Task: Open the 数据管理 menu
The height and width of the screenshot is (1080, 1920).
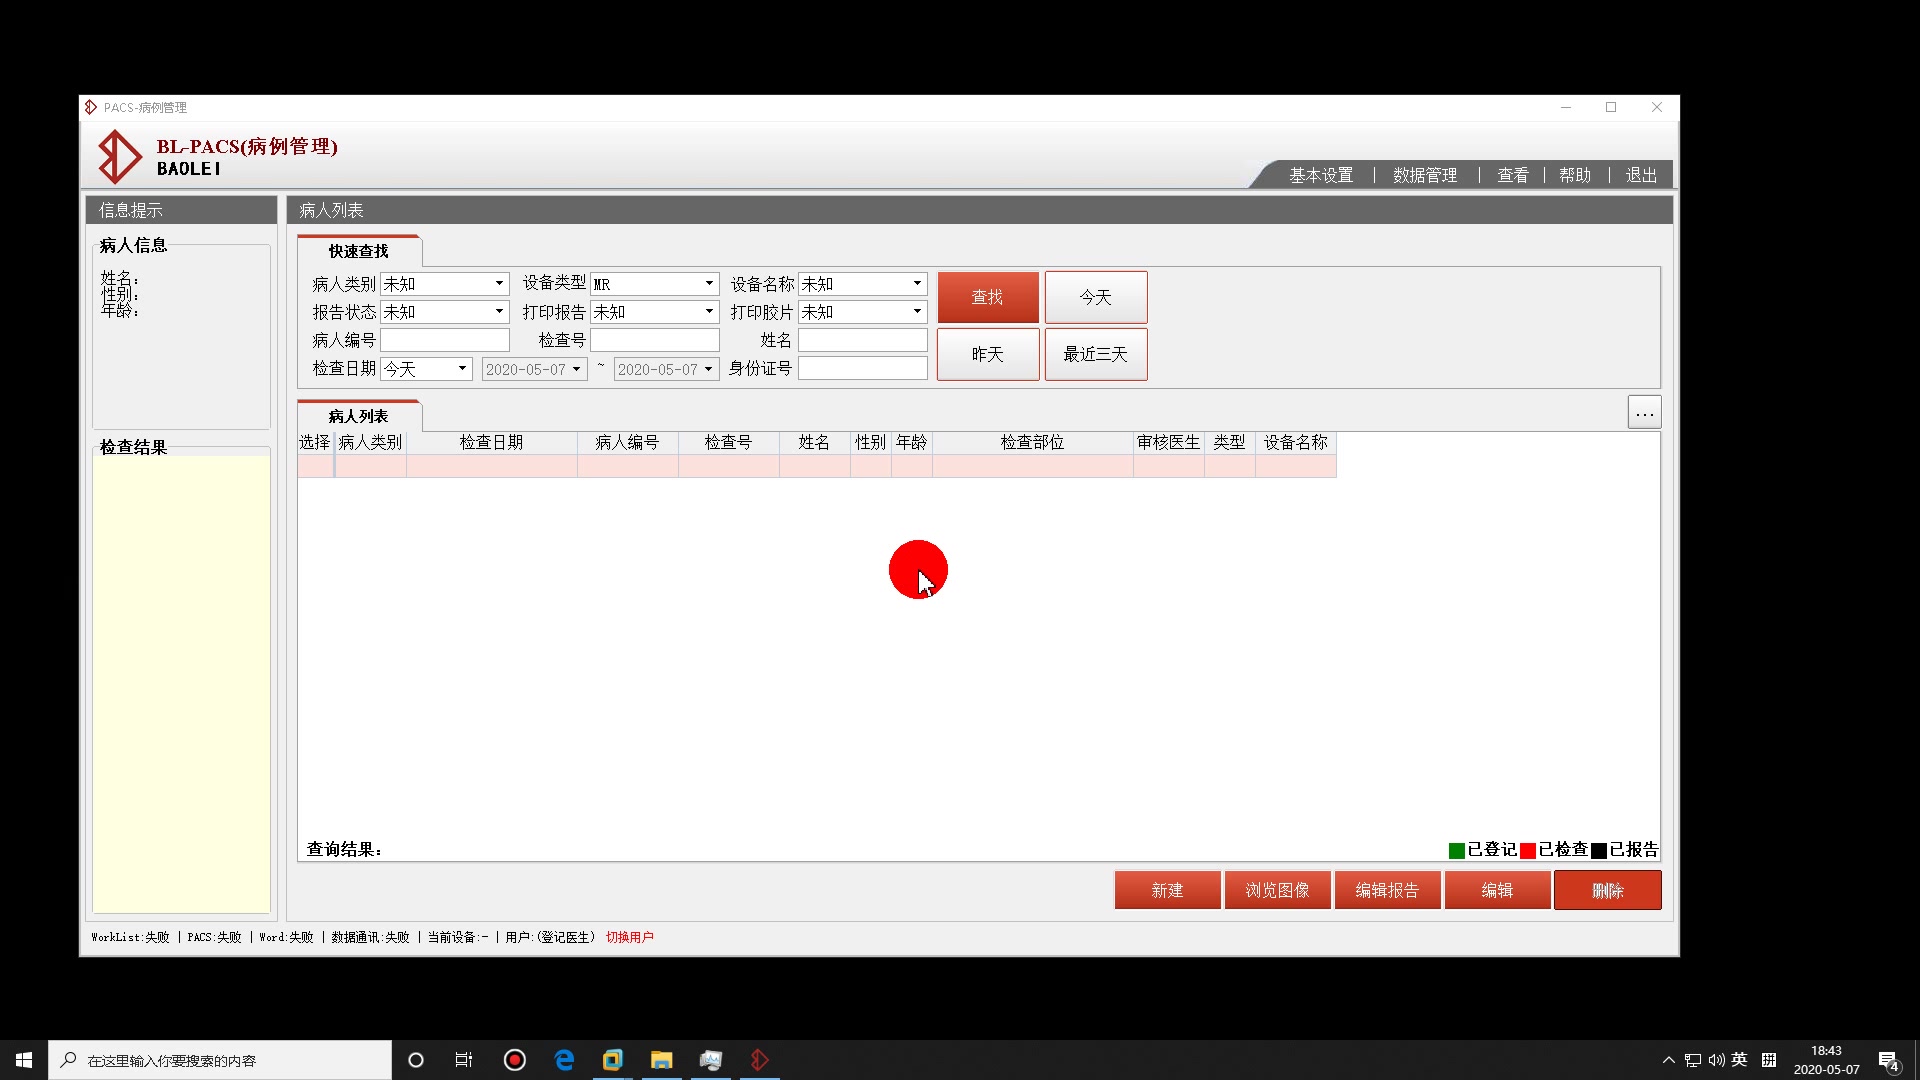Action: (1424, 174)
